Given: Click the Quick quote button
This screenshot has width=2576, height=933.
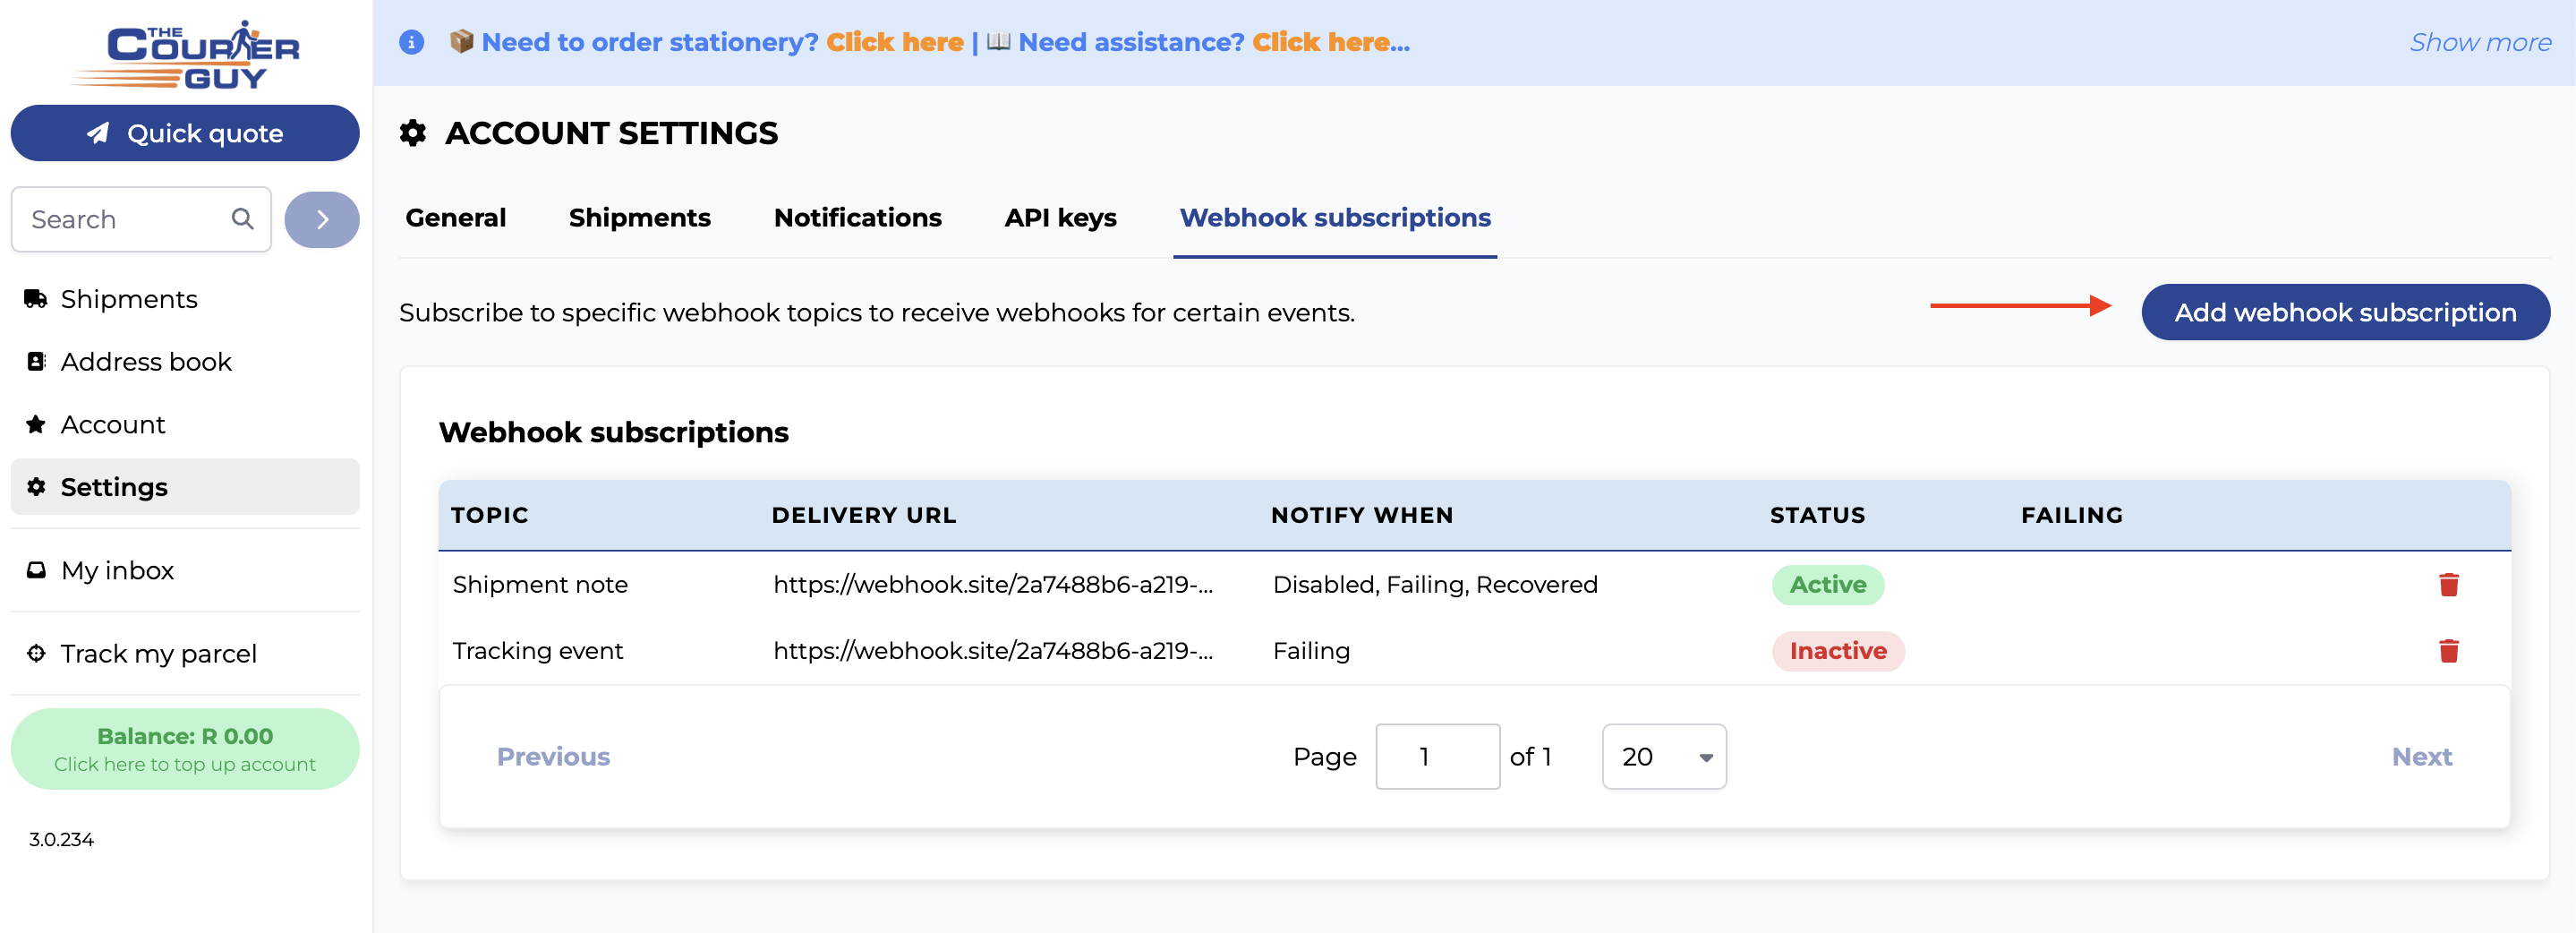Looking at the screenshot, I should pos(185,133).
